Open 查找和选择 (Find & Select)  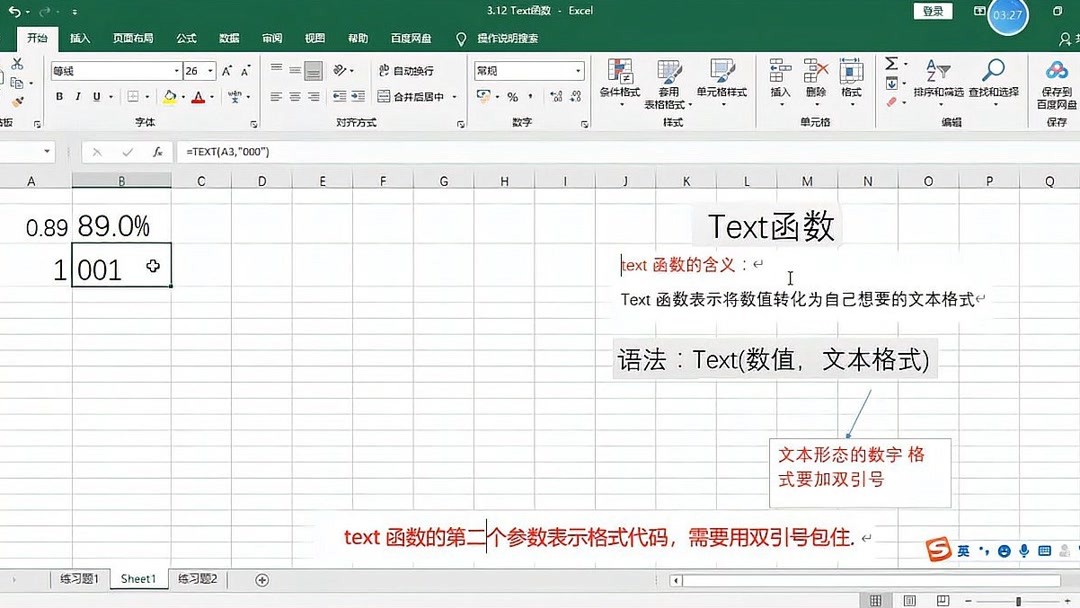coord(994,85)
